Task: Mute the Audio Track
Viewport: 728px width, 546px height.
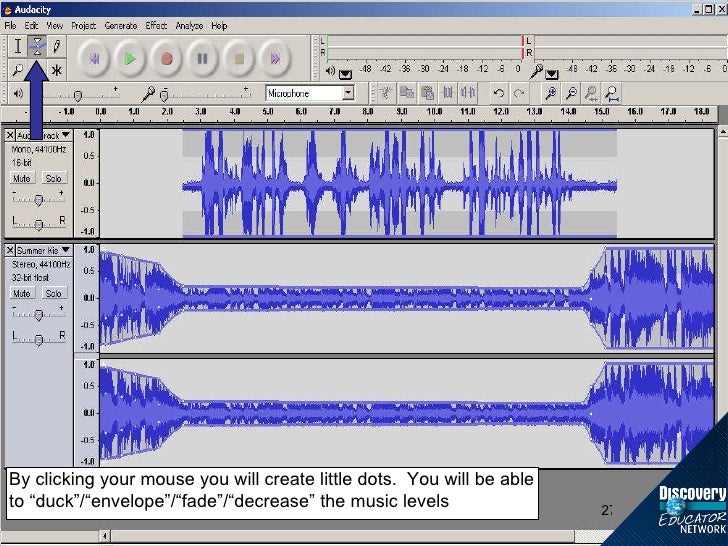Action: (22, 178)
